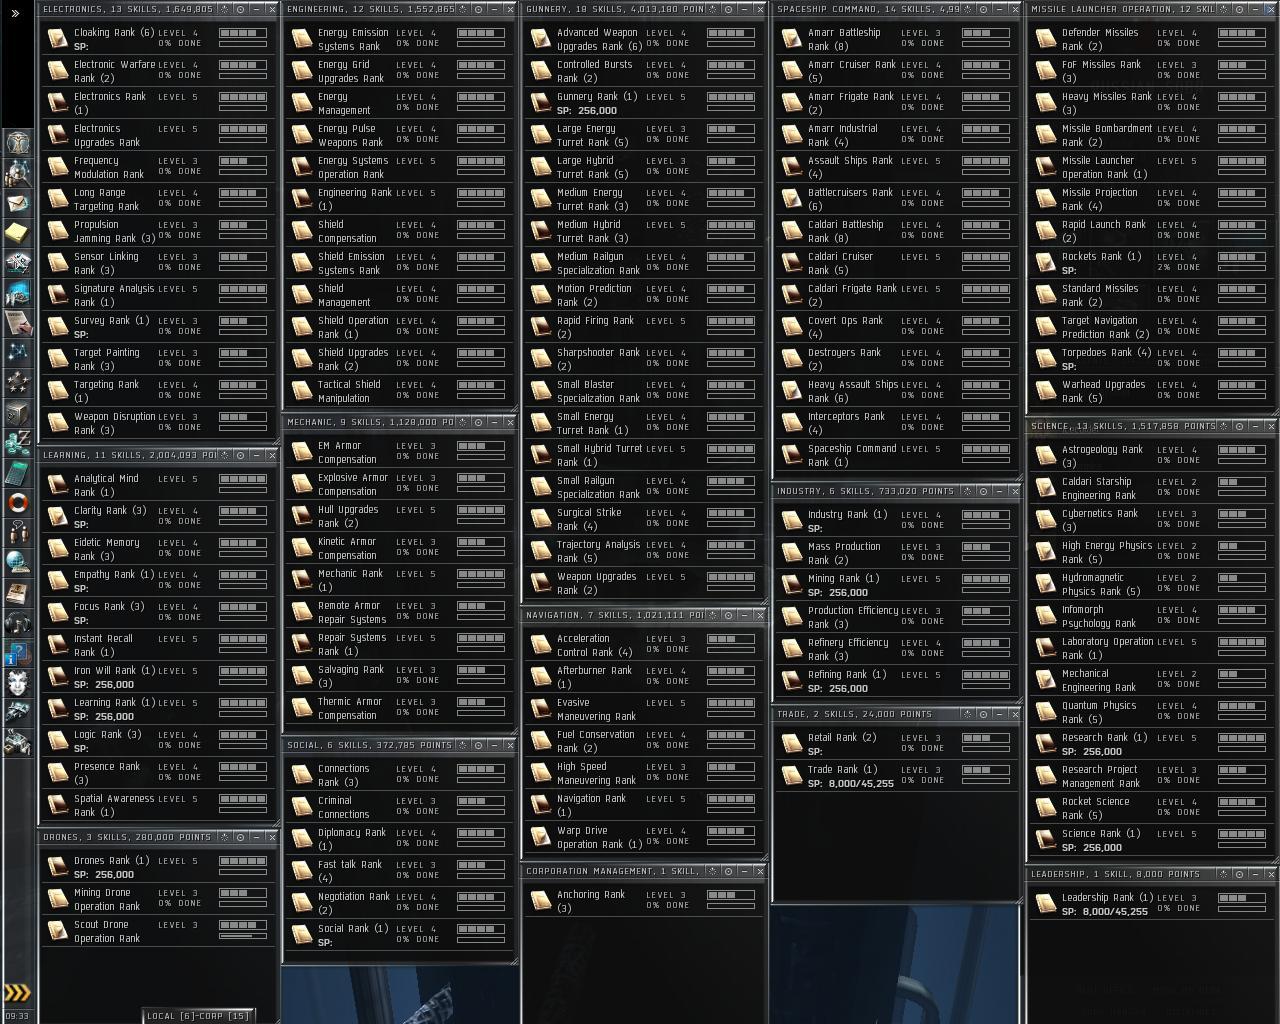This screenshot has height=1024, width=1280.
Task: Select the Quantum Physics Rank (5) skill
Action: pos(1150,712)
